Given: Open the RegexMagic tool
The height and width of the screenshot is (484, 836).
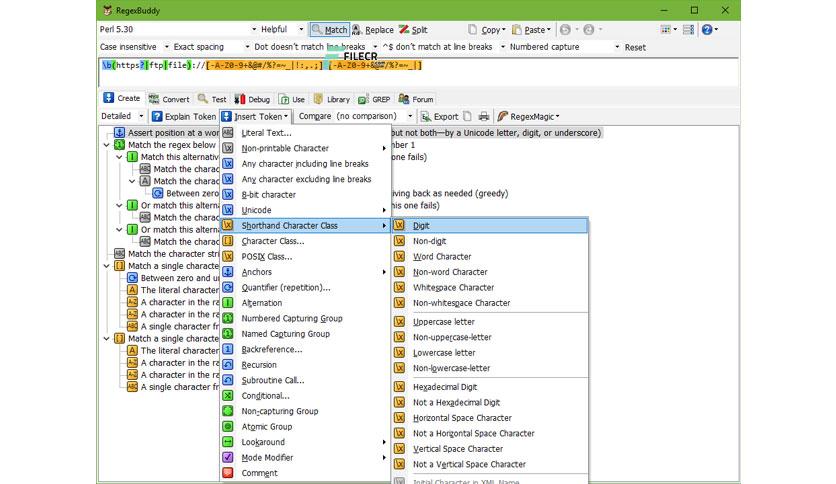Looking at the screenshot, I should click(528, 116).
